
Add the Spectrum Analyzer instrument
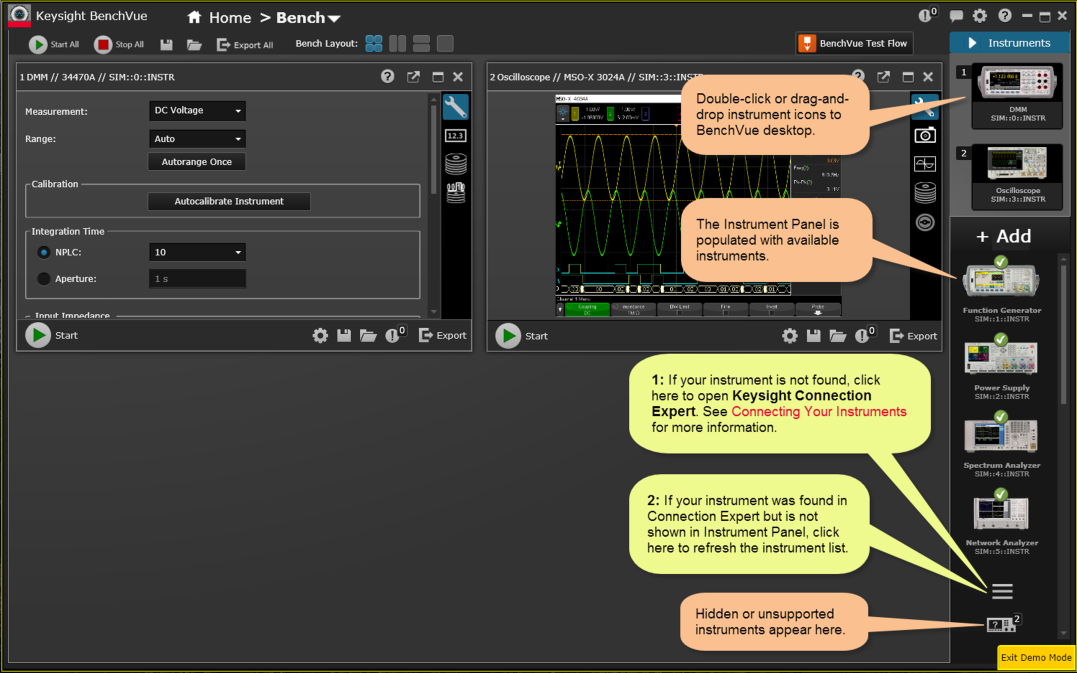click(x=1001, y=444)
